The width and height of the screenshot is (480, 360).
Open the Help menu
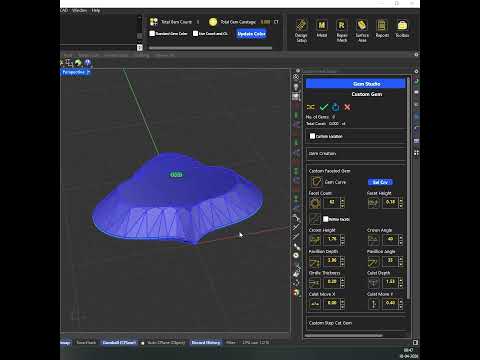(x=96, y=10)
